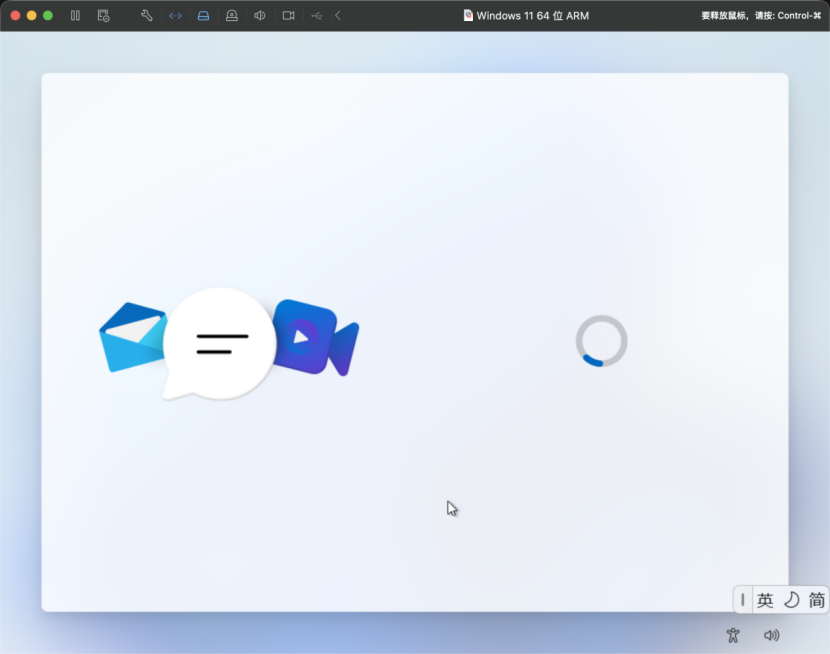Switch input mode via 英 indicator

click(765, 600)
